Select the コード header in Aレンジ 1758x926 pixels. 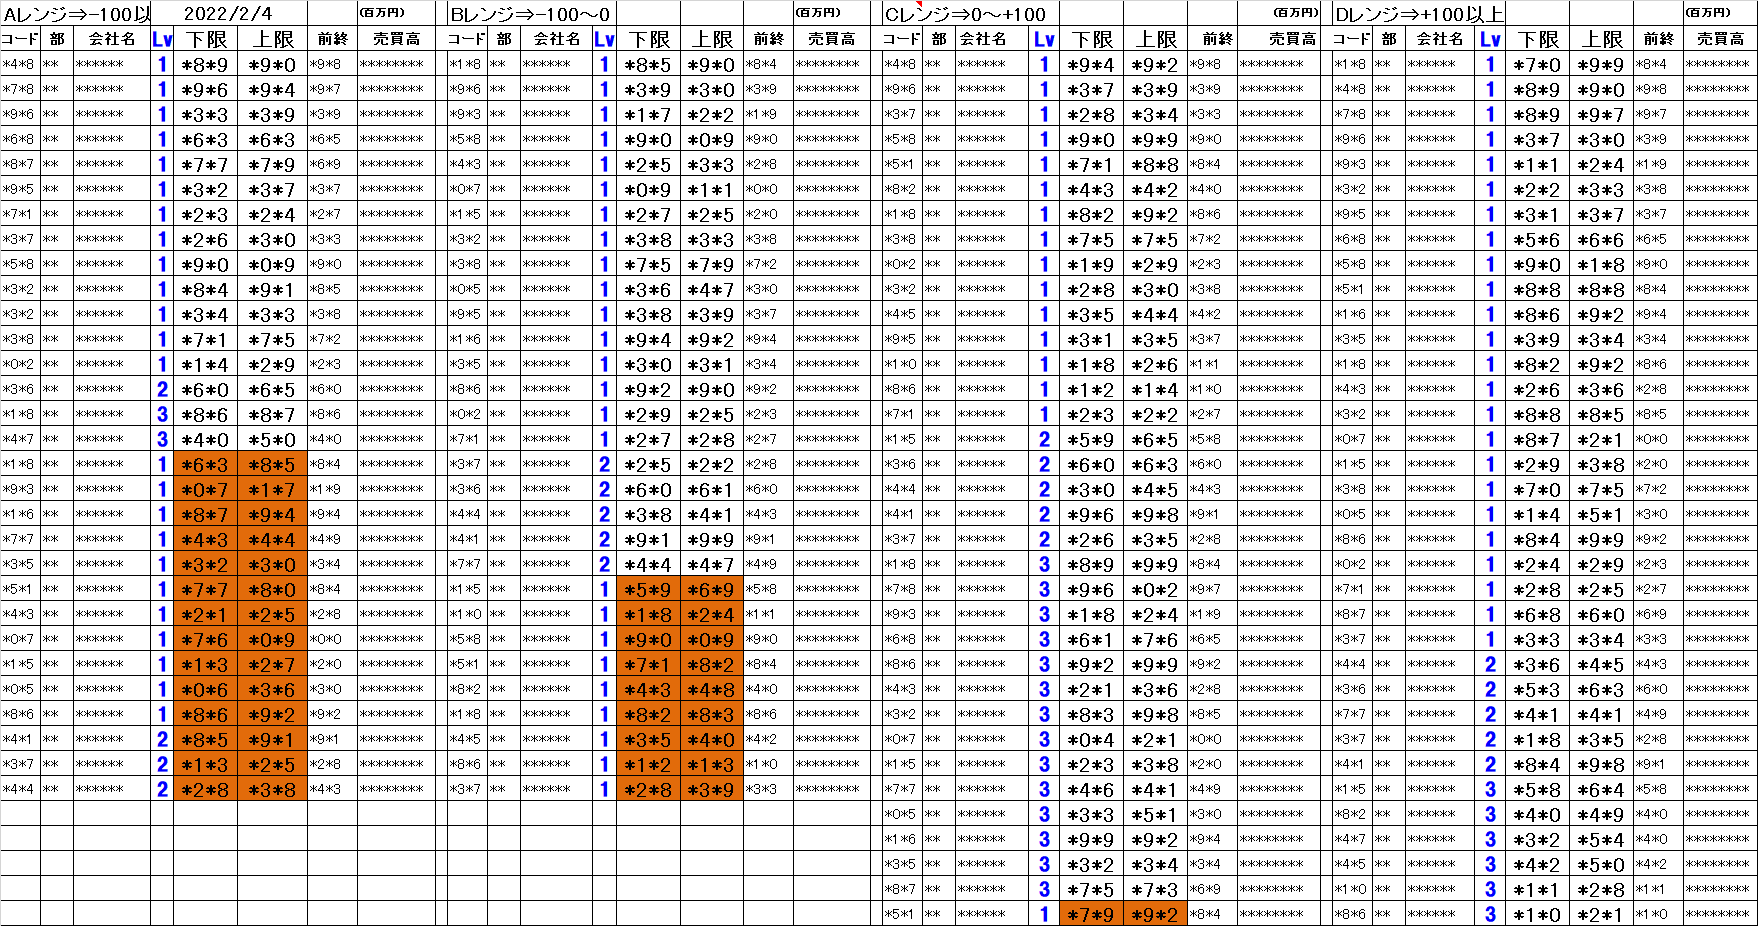pos(21,39)
